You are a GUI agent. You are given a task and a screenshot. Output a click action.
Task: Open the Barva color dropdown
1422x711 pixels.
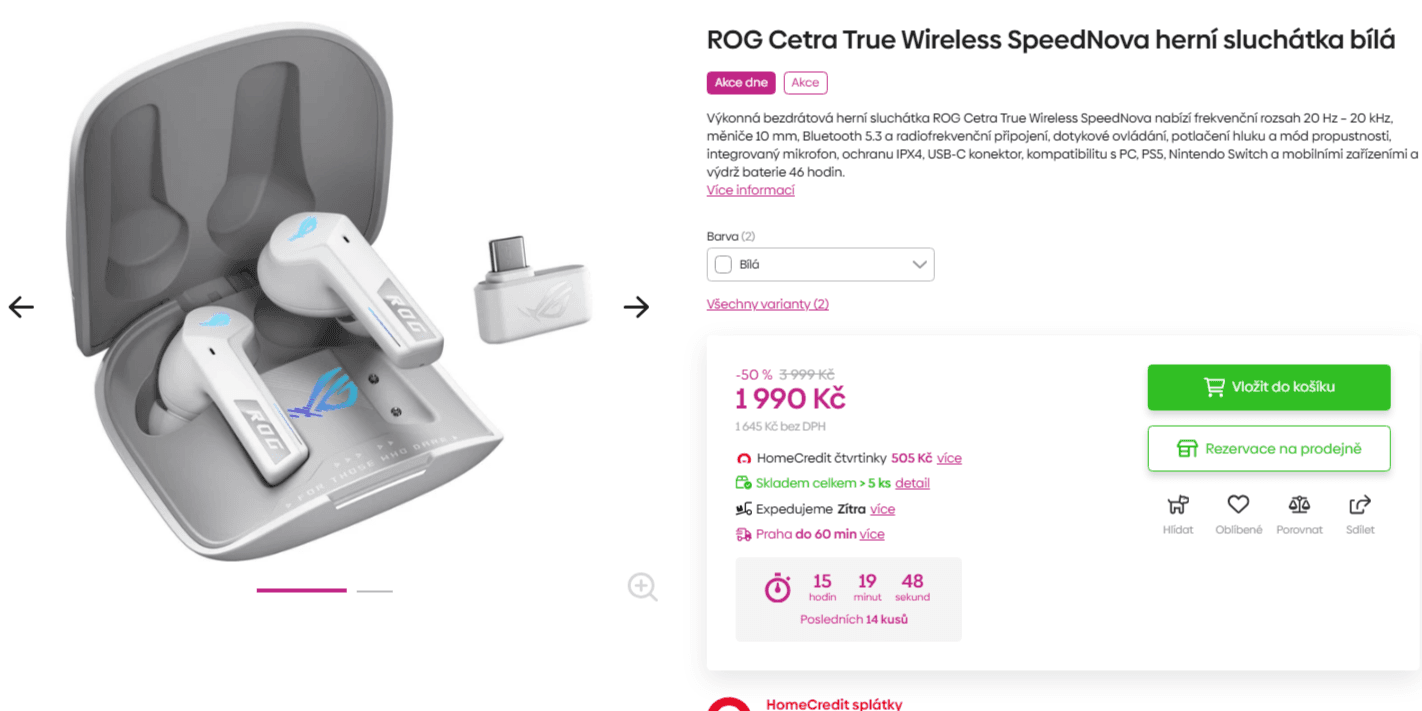click(x=820, y=265)
